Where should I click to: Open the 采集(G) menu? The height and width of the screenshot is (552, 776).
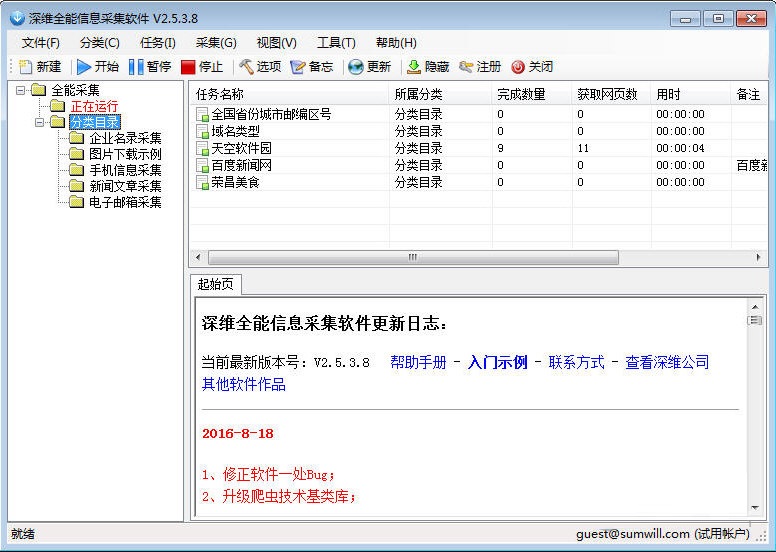pyautogui.click(x=216, y=43)
